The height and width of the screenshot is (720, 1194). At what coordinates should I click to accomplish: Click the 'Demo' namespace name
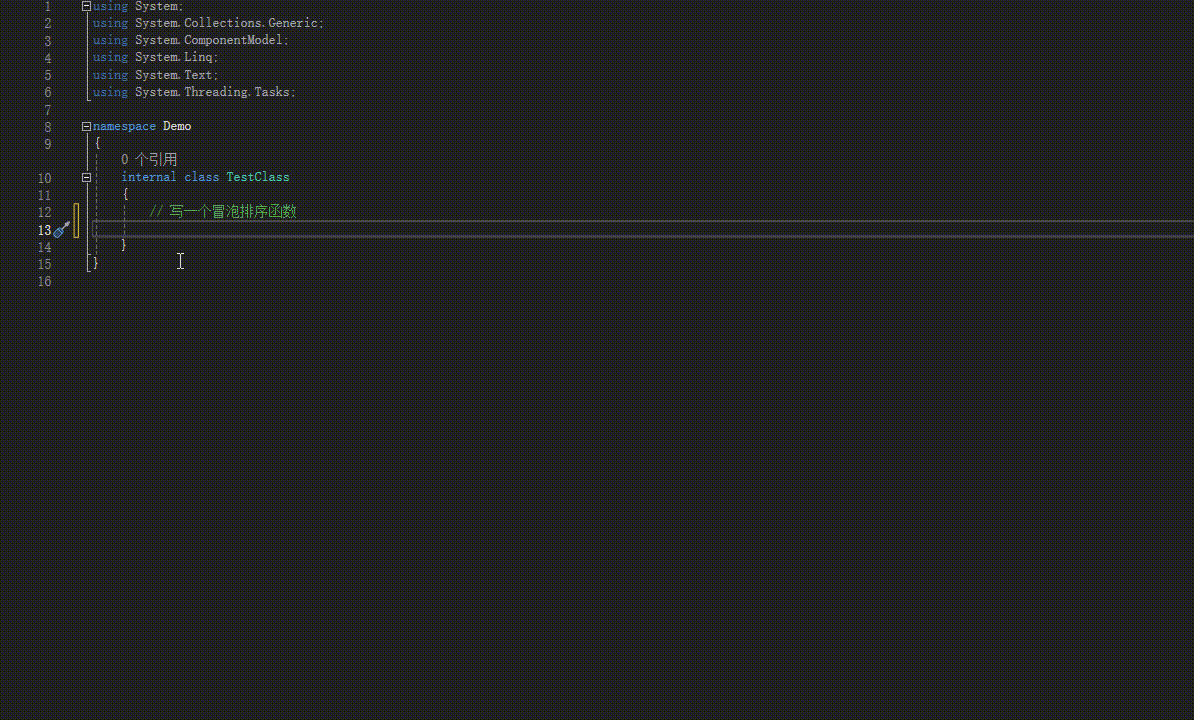(177, 126)
